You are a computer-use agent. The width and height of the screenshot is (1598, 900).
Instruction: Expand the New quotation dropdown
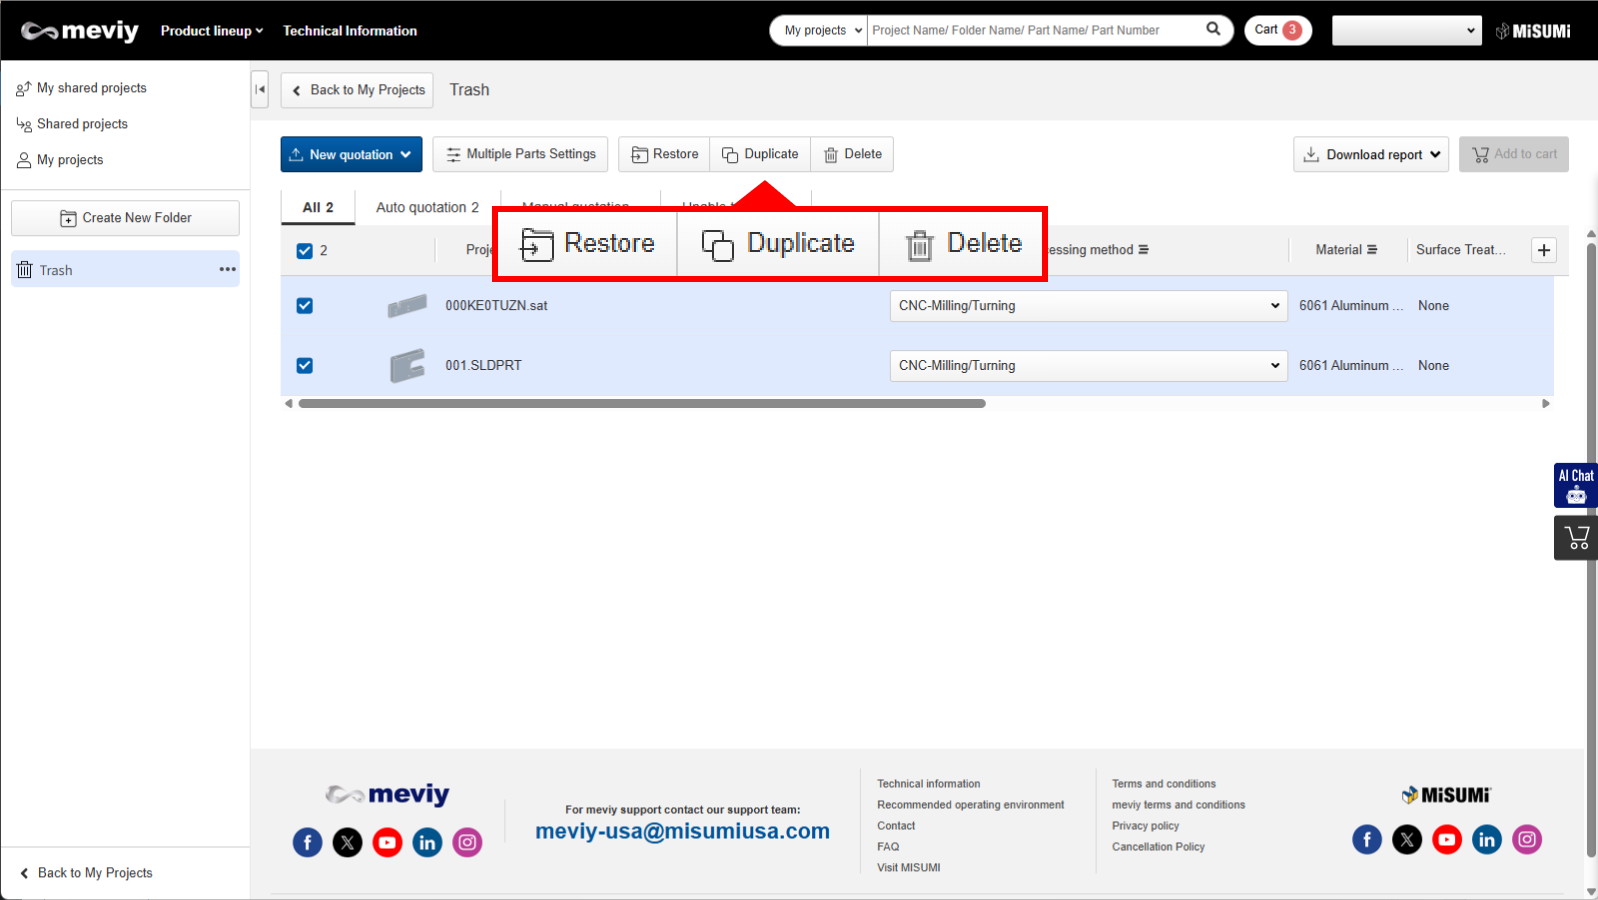[x=351, y=154]
